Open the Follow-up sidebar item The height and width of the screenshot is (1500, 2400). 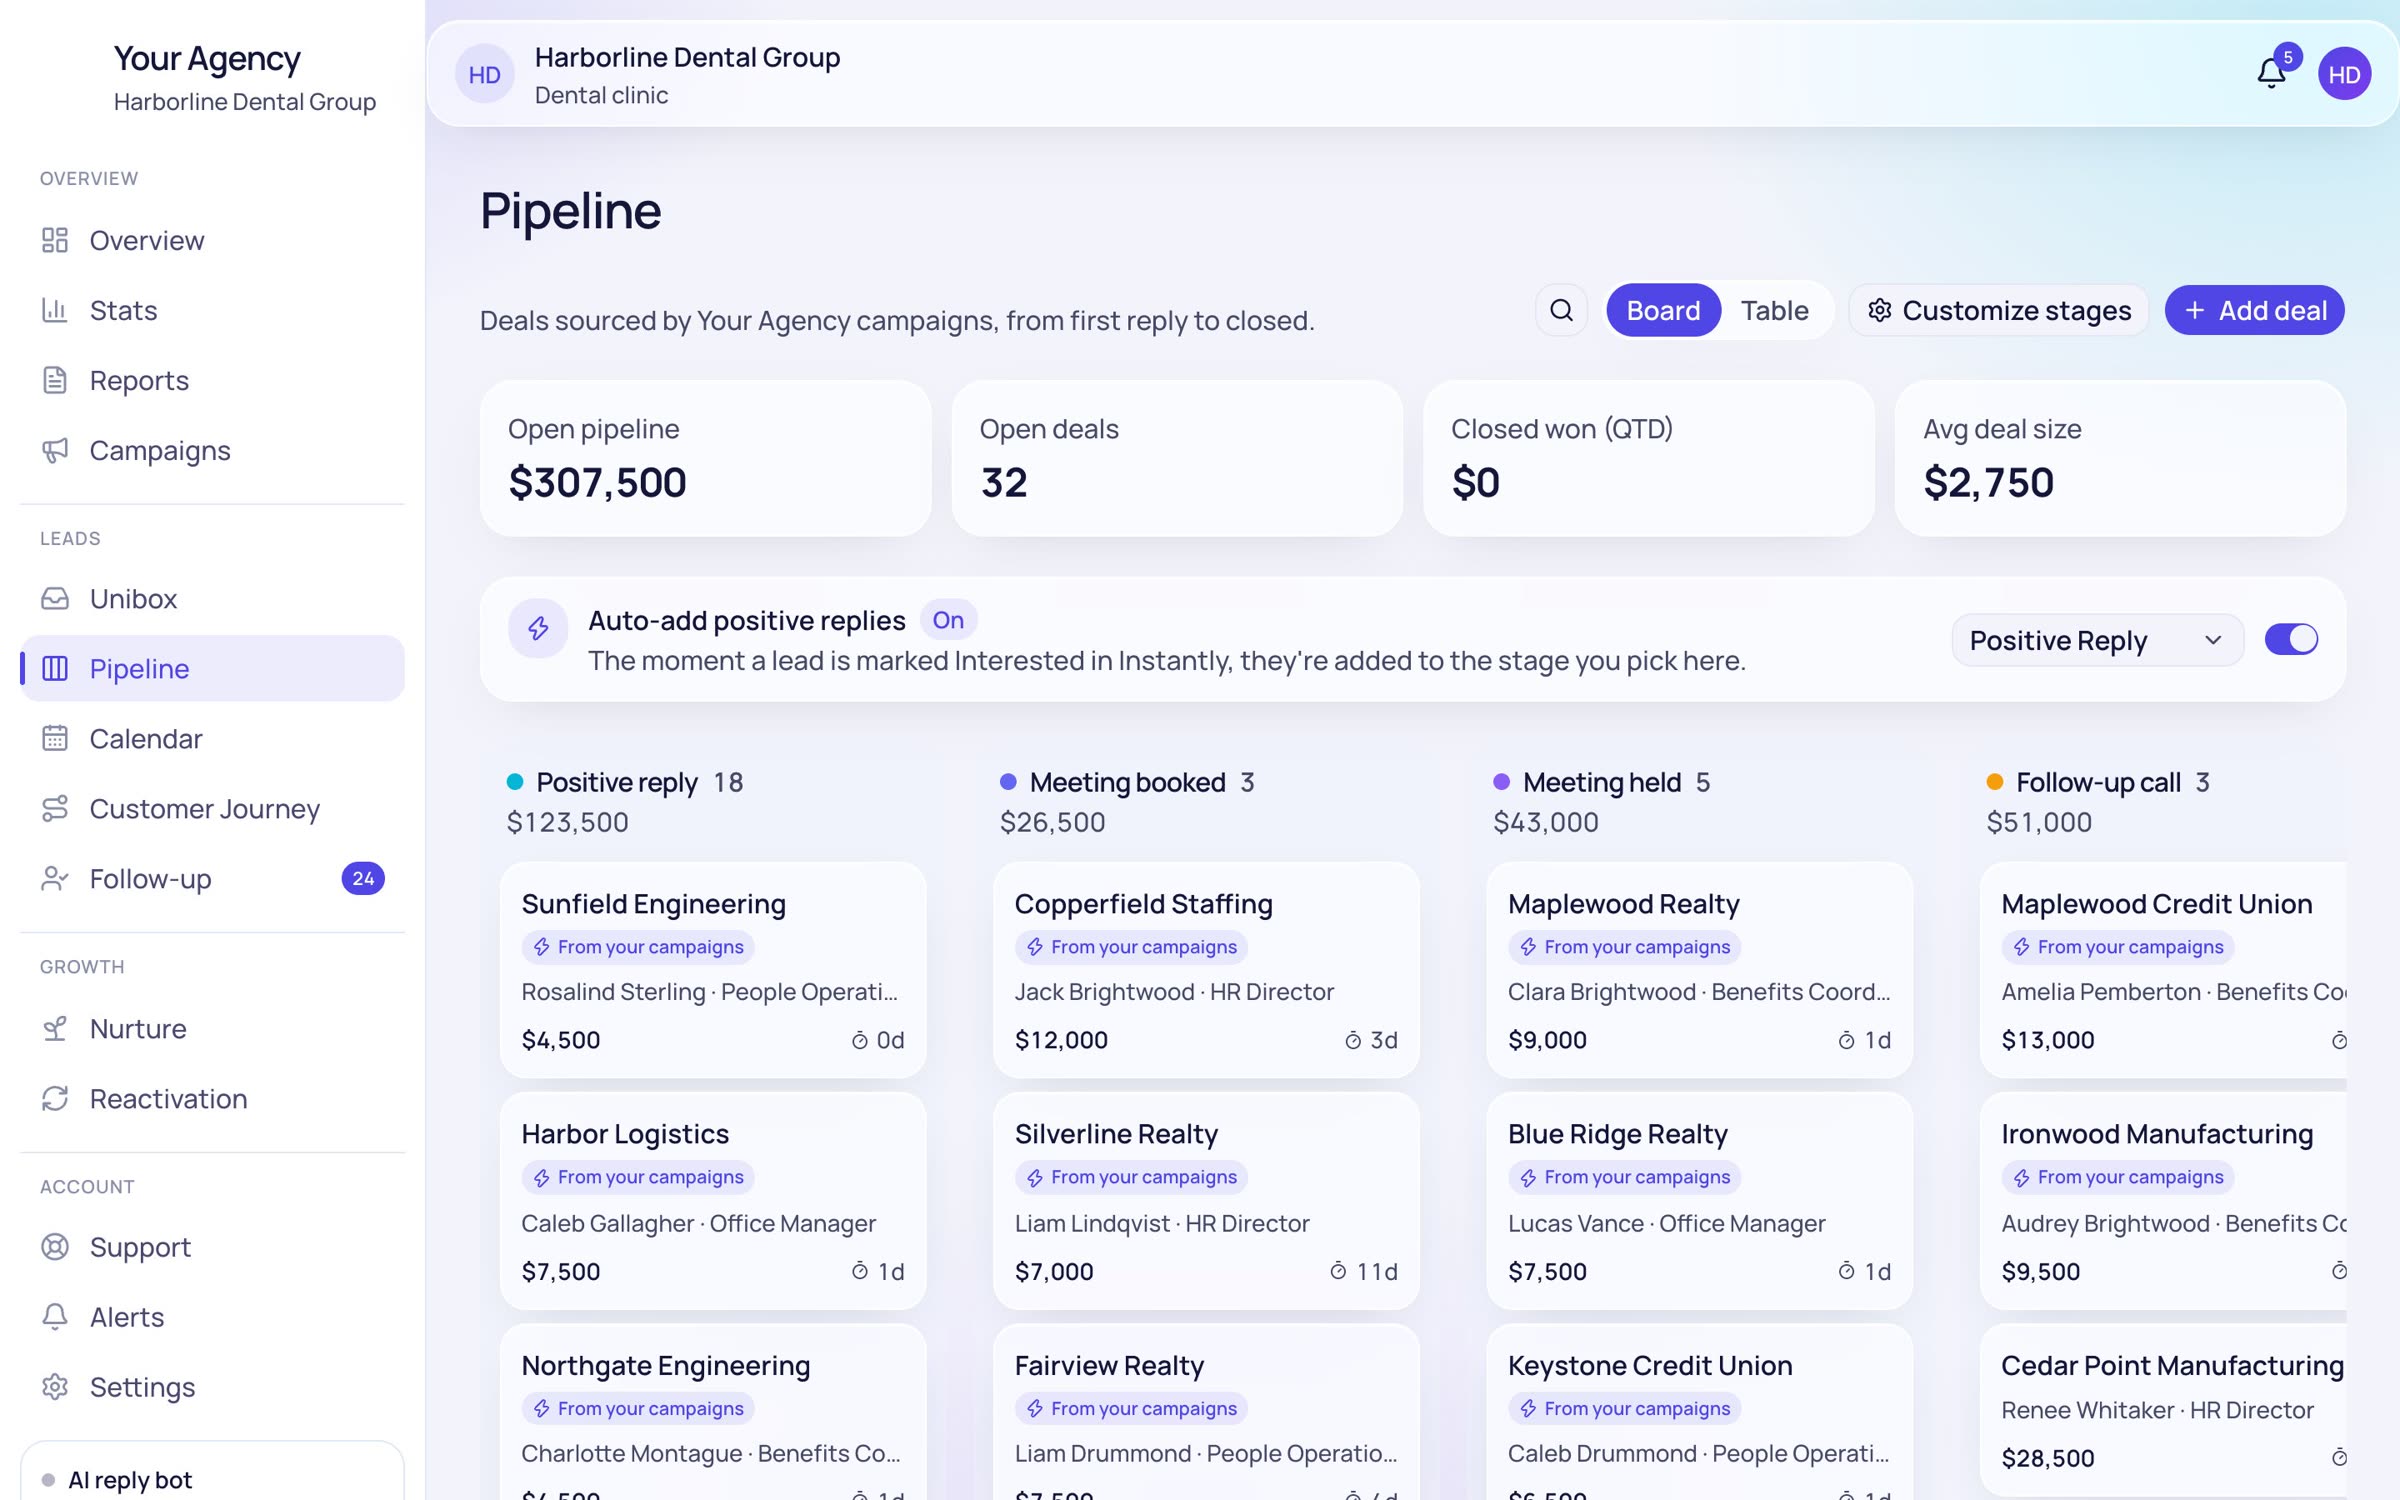[212, 878]
